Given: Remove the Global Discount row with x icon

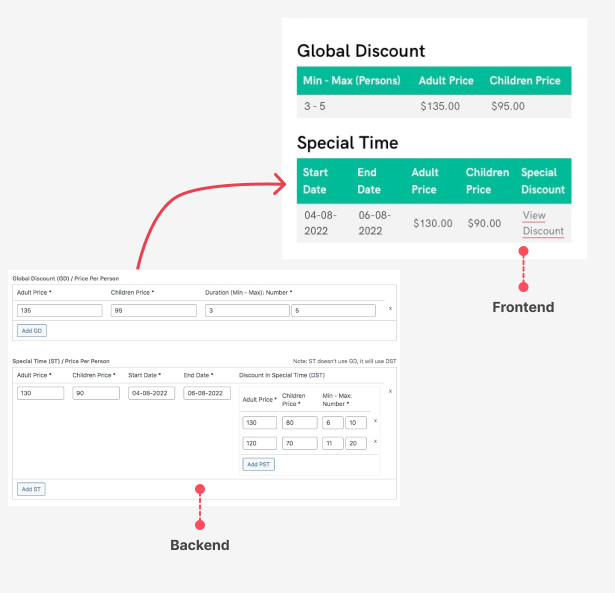Looking at the screenshot, I should [x=390, y=309].
